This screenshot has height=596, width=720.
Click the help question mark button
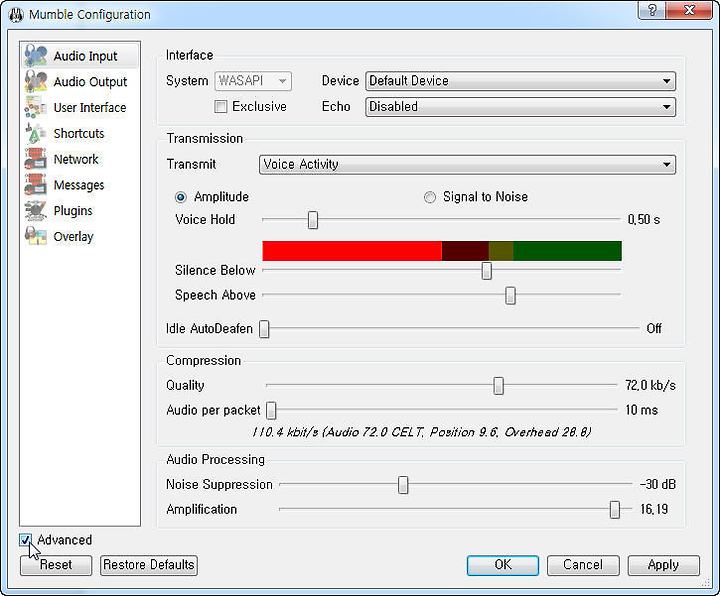pyautogui.click(x=651, y=10)
